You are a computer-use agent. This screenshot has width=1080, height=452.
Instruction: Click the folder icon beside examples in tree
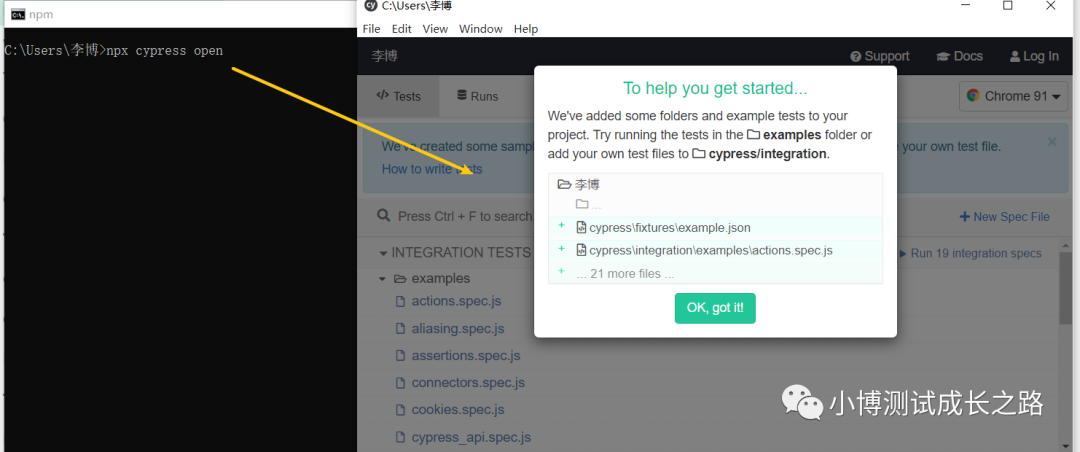tap(399, 279)
